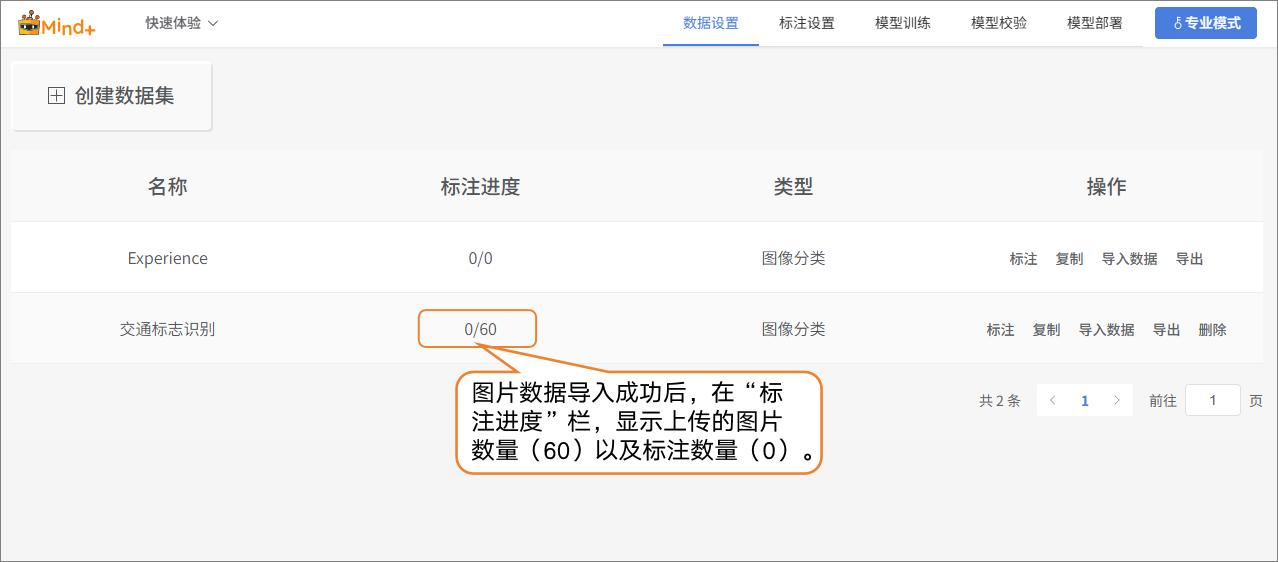Click the 专业模式 button

tap(1205, 23)
